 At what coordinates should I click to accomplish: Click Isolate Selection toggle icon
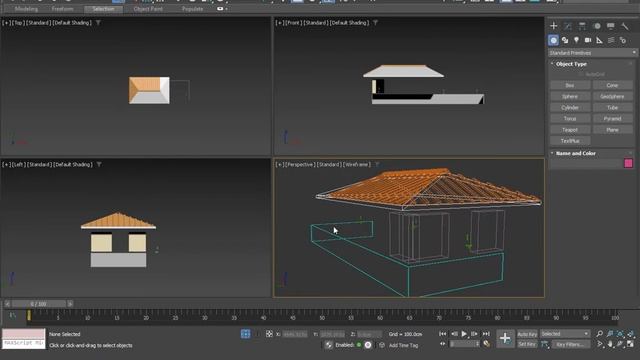pos(246,334)
